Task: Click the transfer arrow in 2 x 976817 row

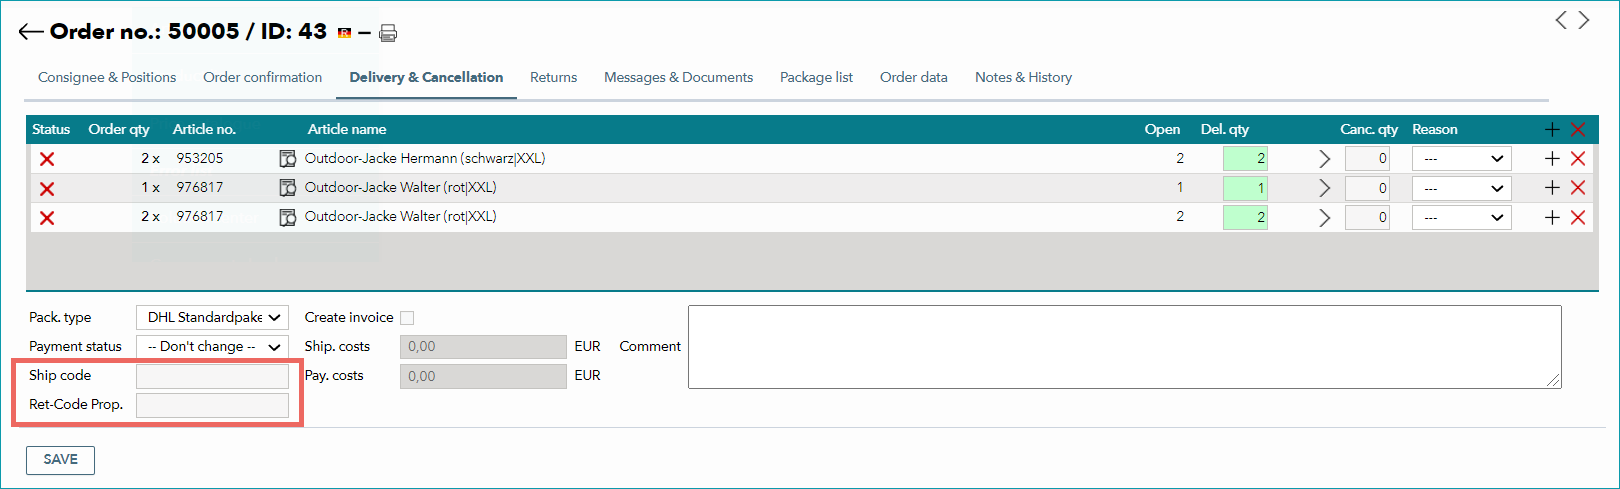Action: click(x=1325, y=217)
